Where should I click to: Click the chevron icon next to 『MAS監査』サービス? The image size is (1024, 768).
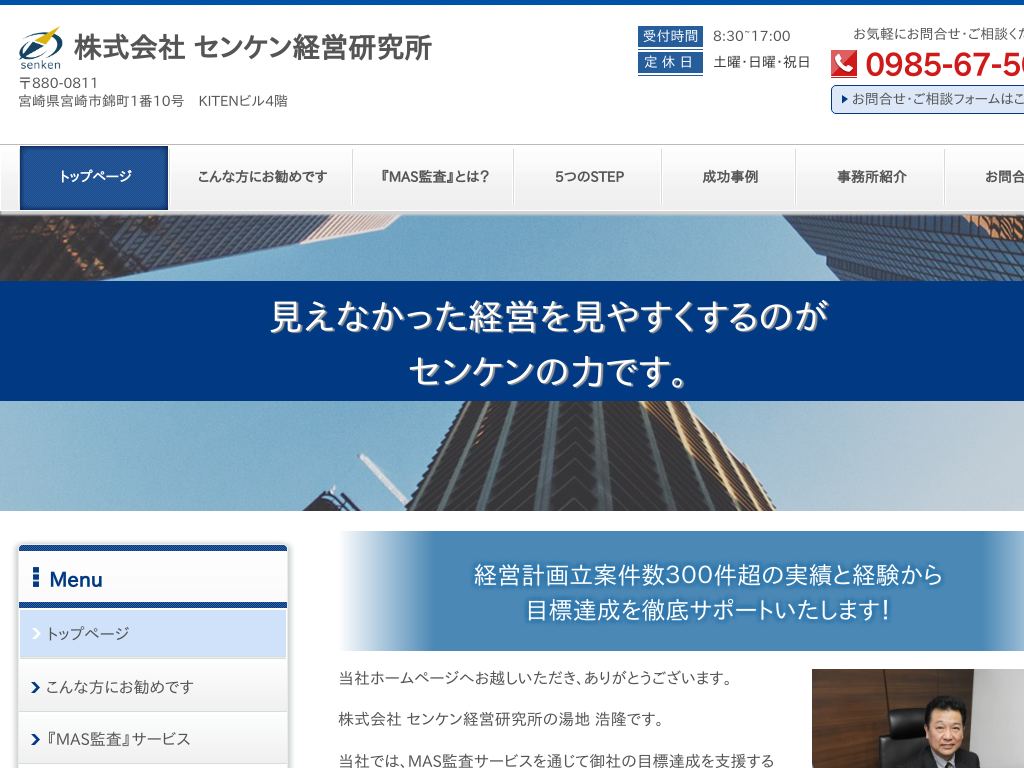(x=38, y=739)
